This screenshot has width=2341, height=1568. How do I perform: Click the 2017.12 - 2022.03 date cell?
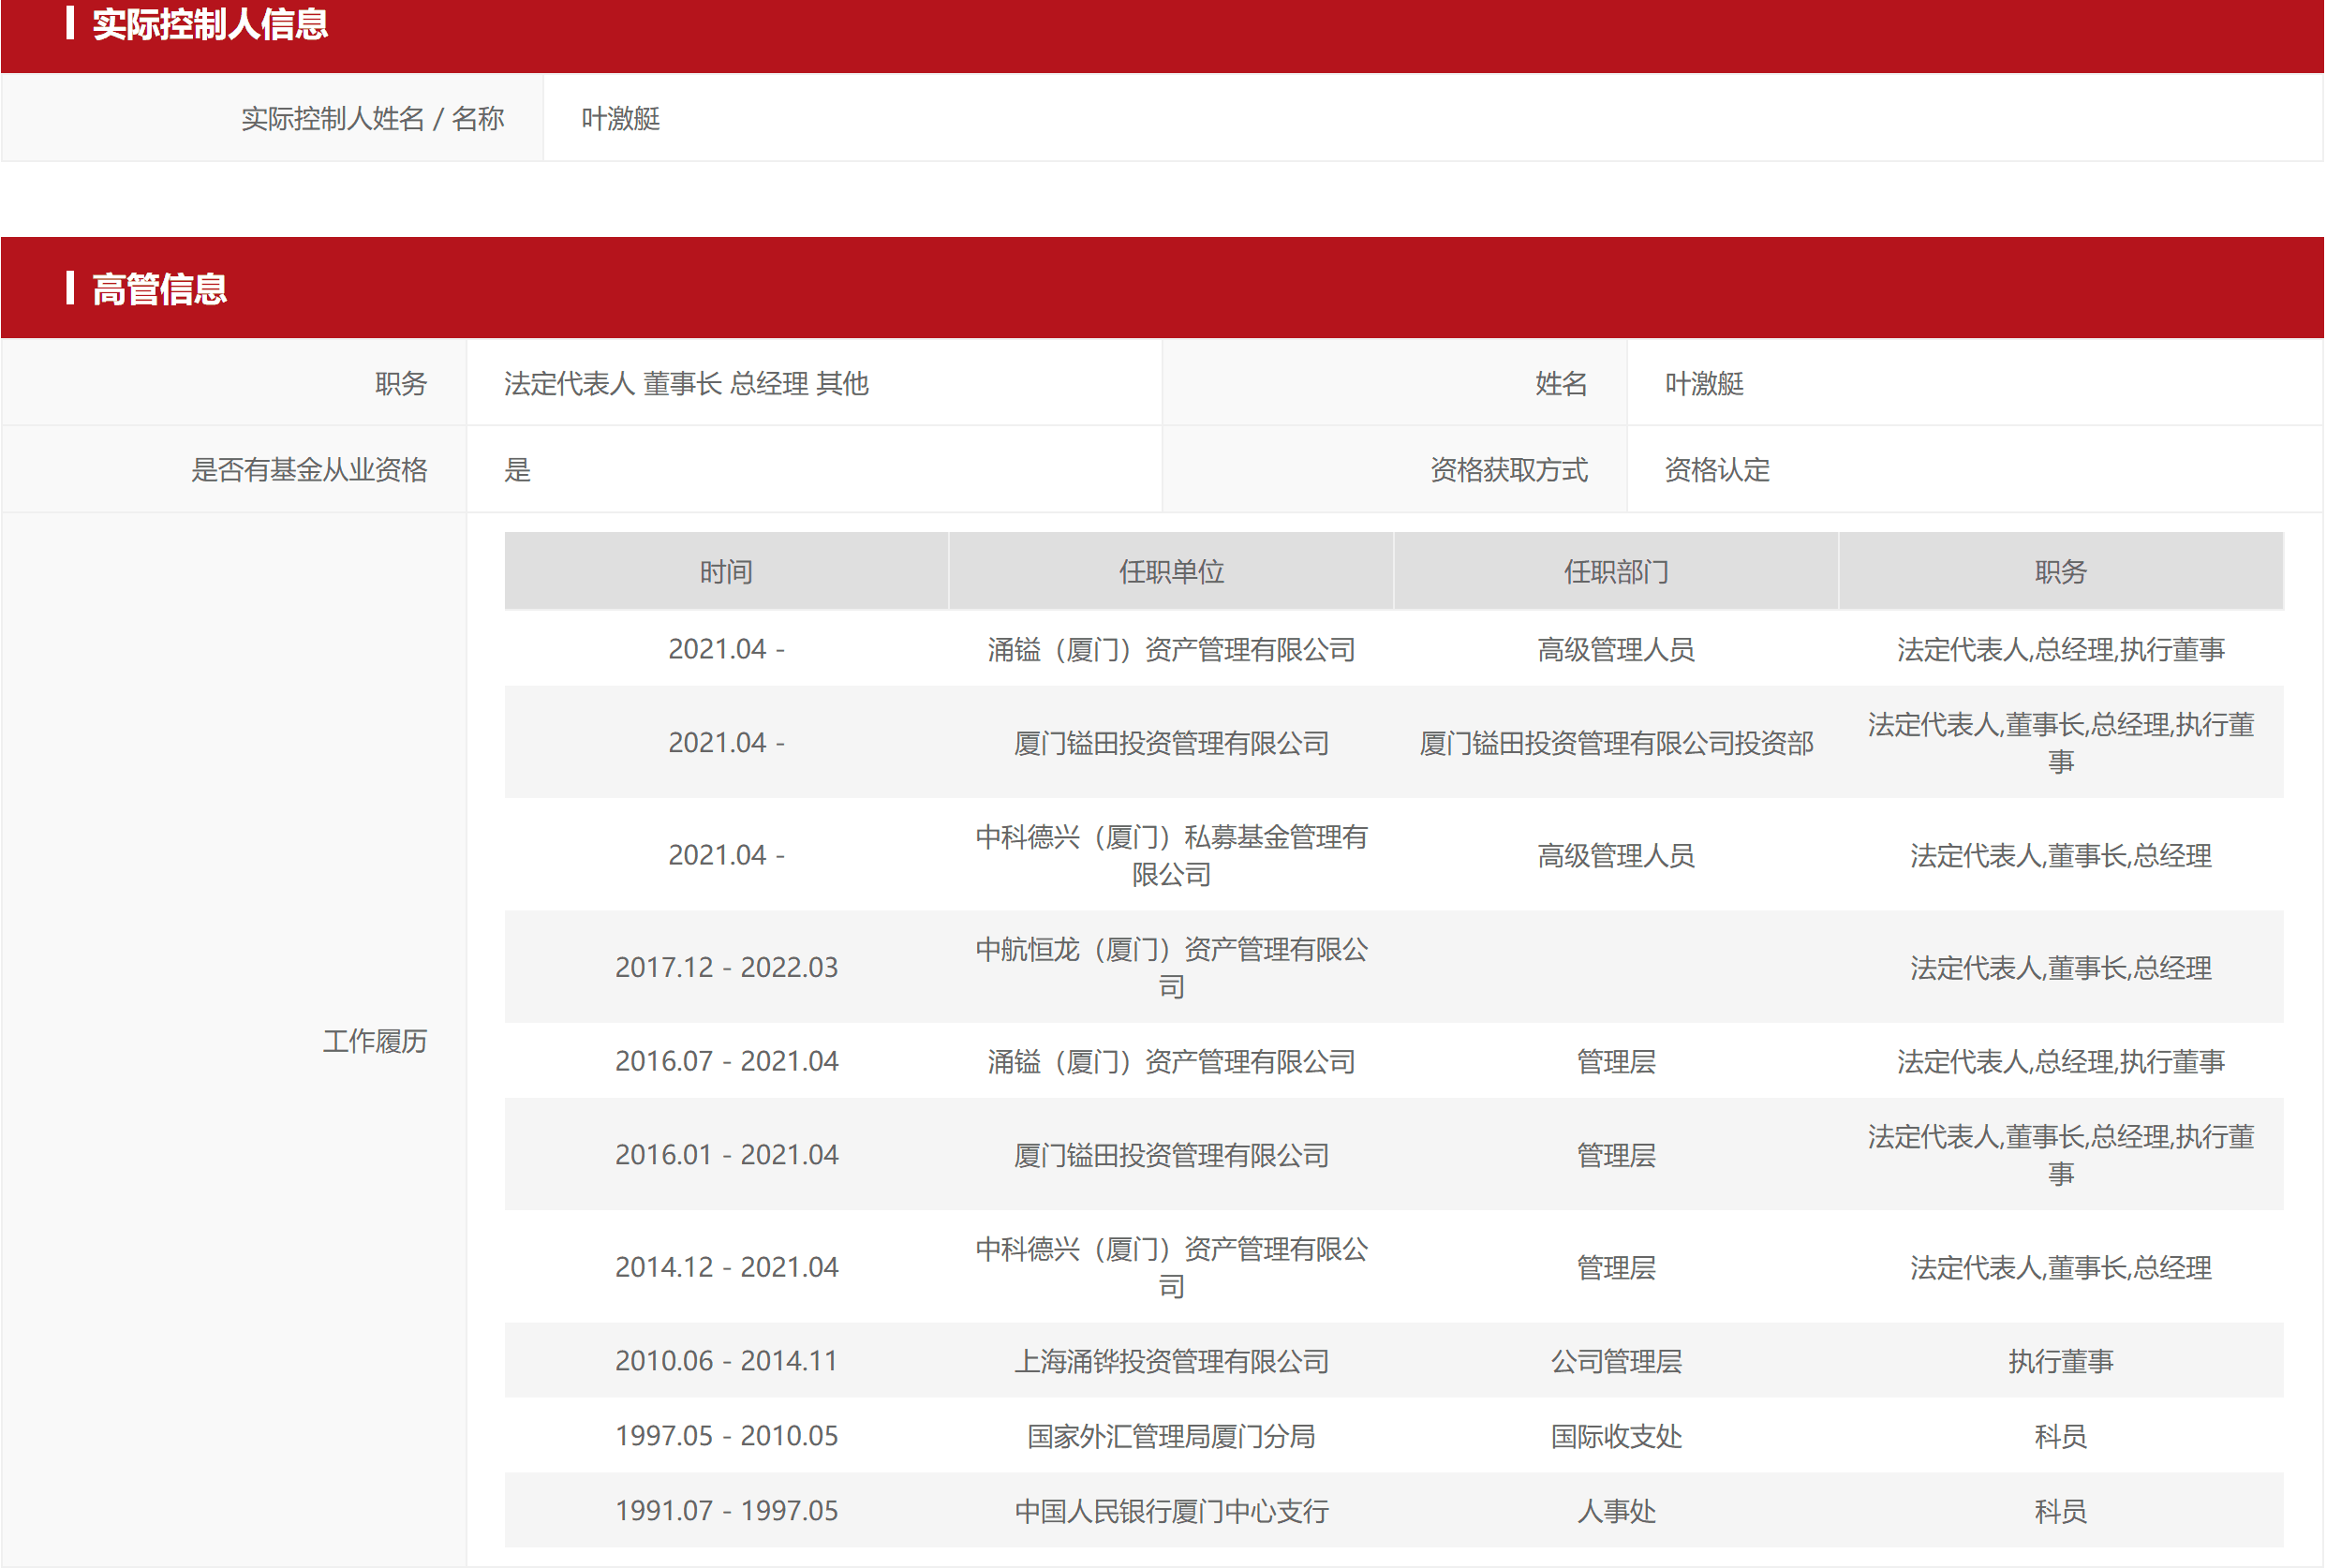[726, 968]
